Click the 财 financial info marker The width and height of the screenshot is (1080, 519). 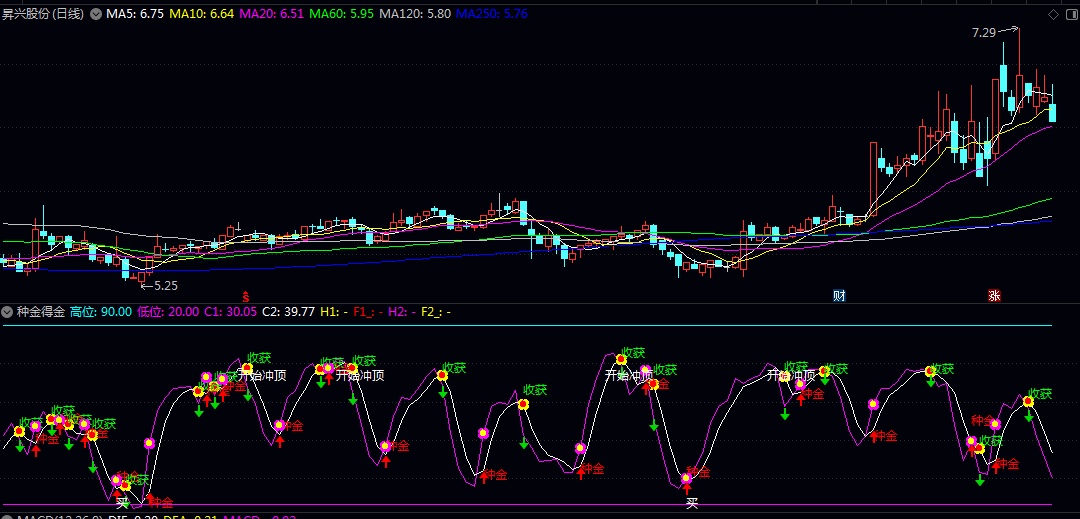tap(839, 296)
